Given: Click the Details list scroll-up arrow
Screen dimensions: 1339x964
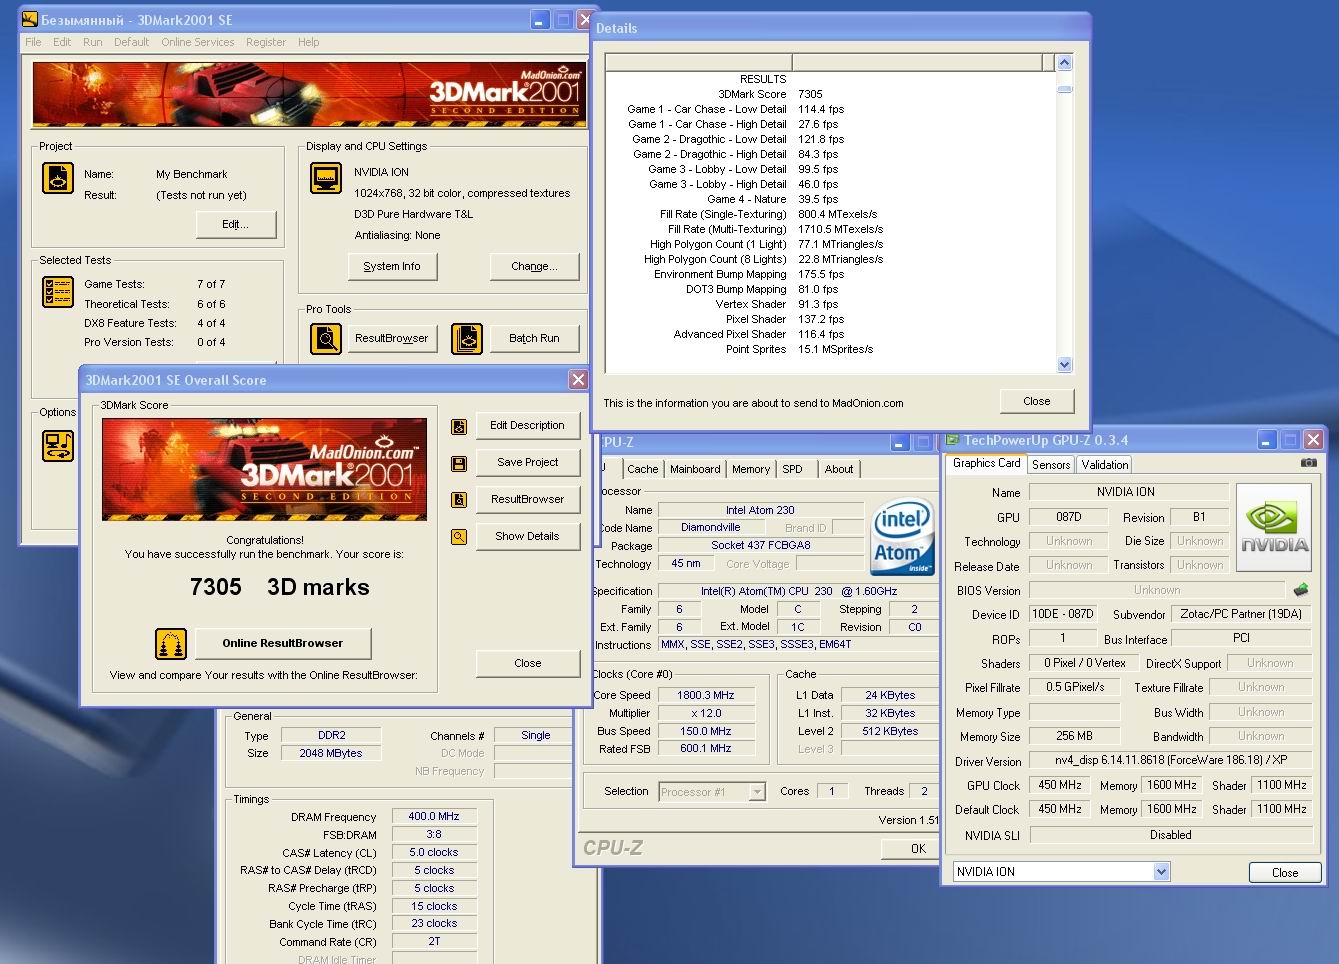Looking at the screenshot, I should click(x=1064, y=63).
